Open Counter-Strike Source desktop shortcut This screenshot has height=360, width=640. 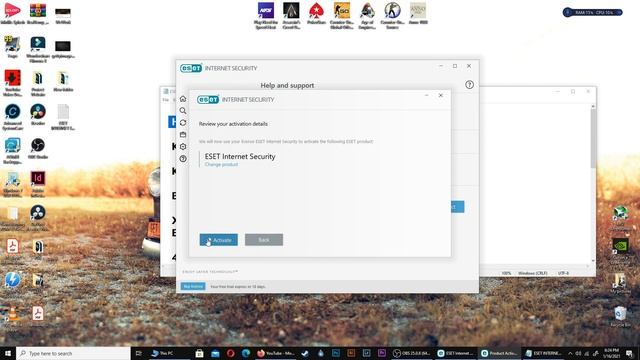point(392,16)
